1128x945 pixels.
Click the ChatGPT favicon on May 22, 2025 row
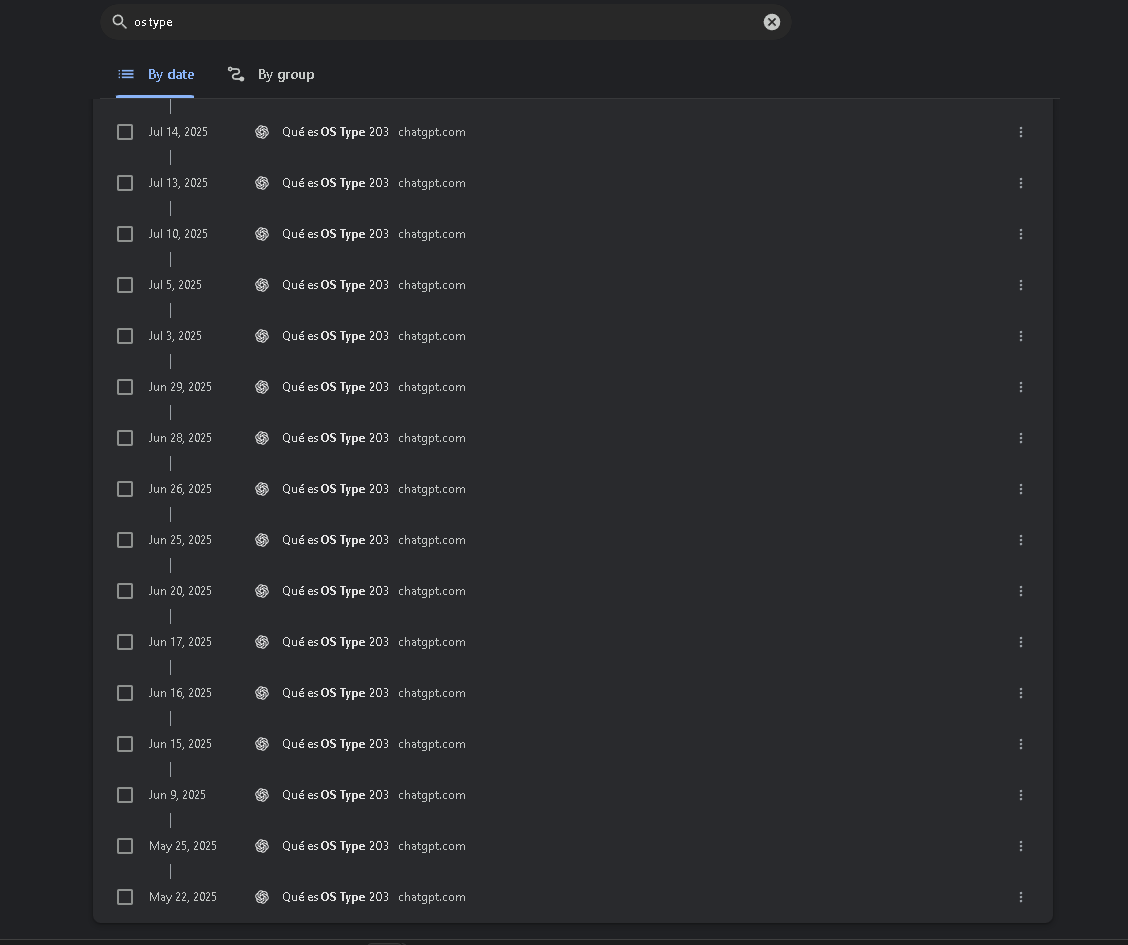(262, 897)
